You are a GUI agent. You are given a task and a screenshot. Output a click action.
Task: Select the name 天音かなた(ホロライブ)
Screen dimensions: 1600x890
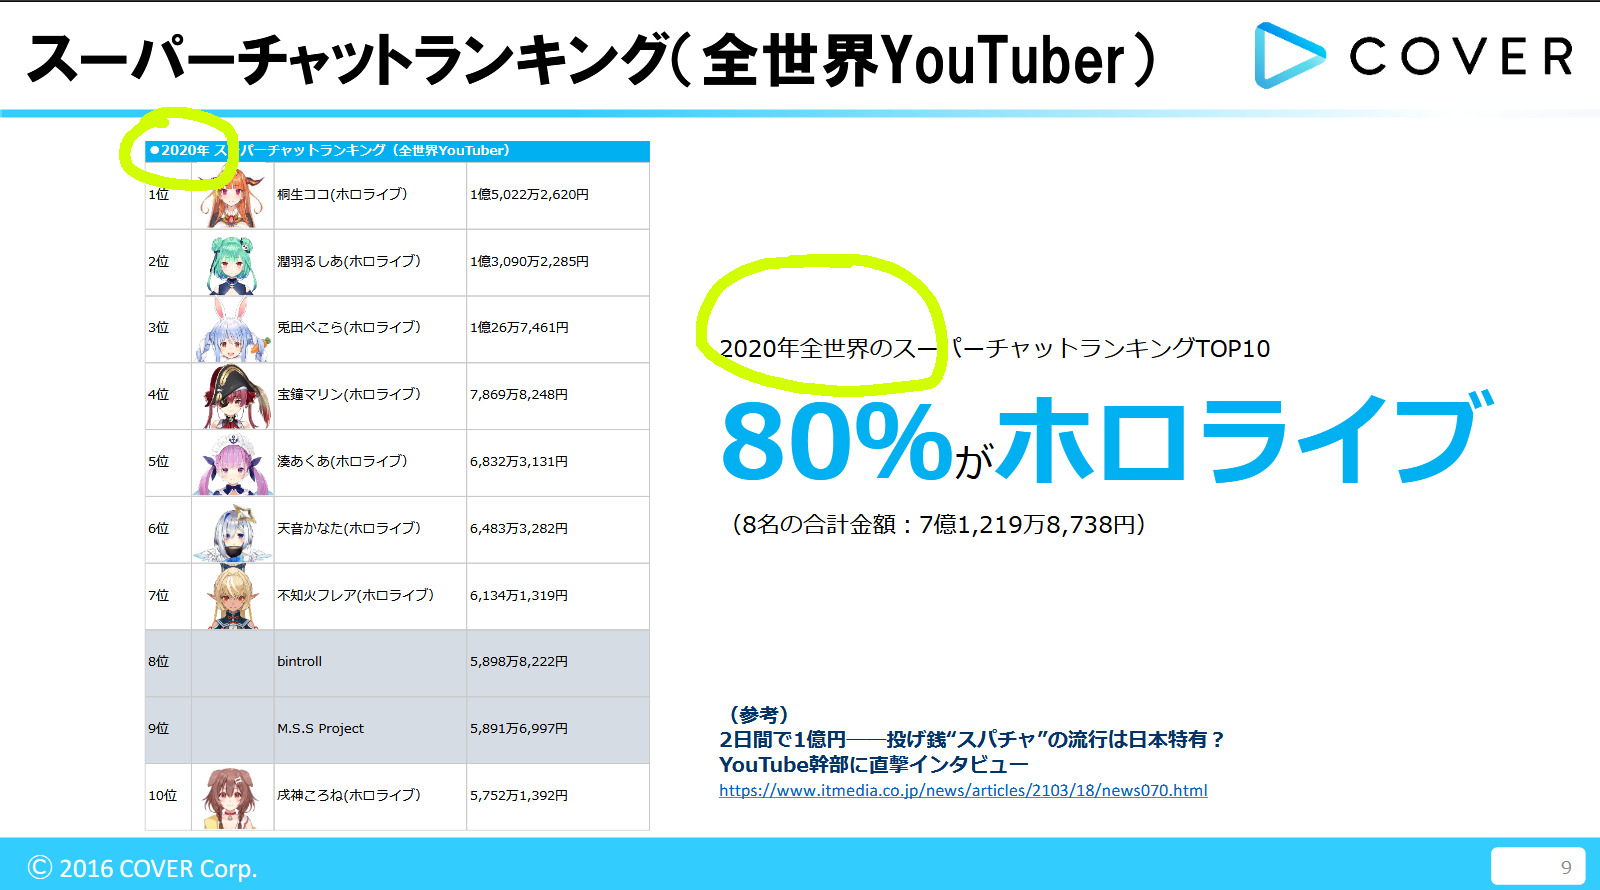[349, 528]
